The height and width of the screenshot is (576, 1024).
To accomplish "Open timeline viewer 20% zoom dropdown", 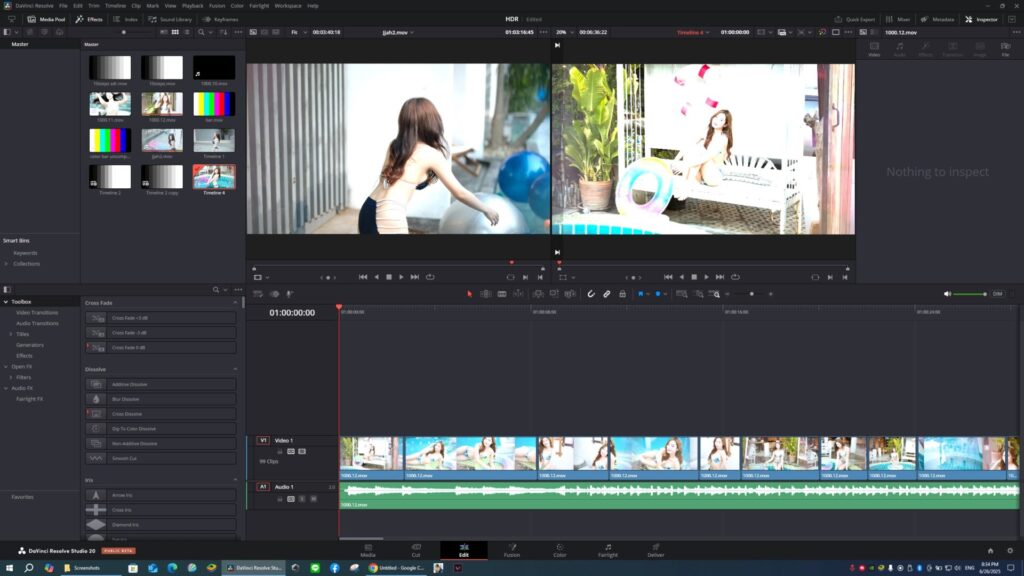I will pos(565,32).
